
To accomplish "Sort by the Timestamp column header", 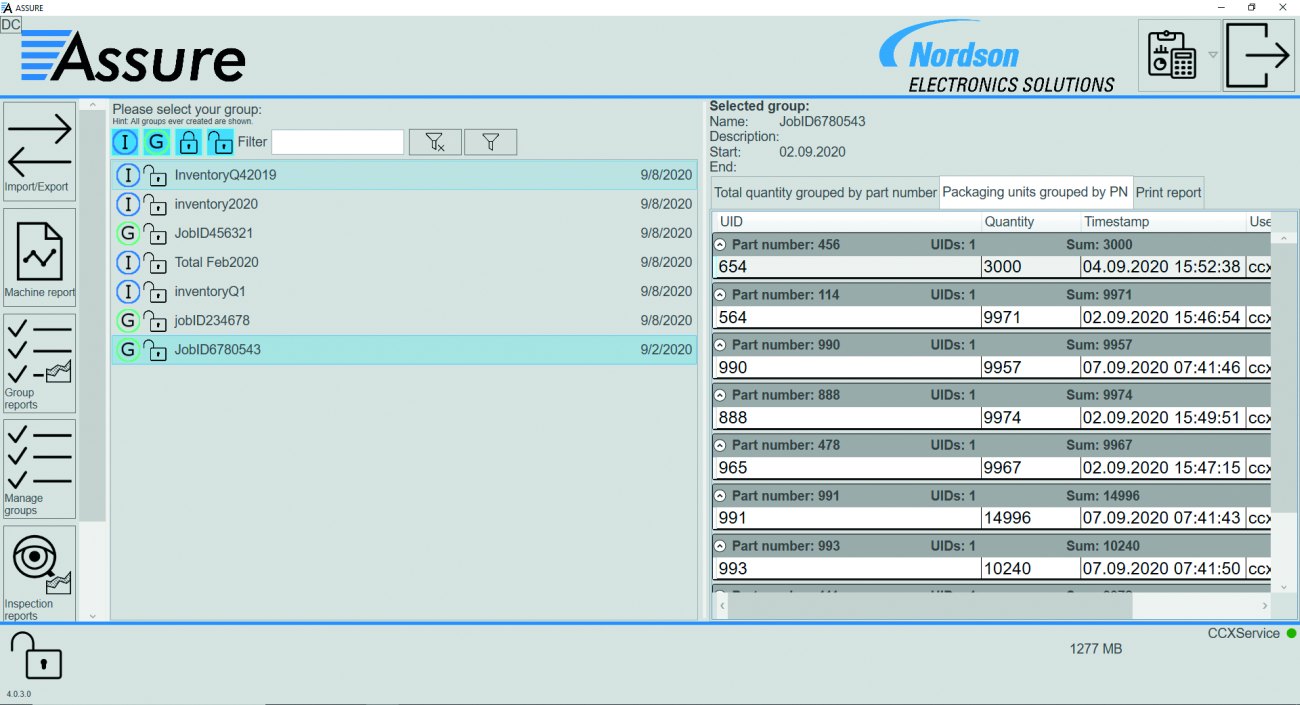I will click(x=1162, y=221).
